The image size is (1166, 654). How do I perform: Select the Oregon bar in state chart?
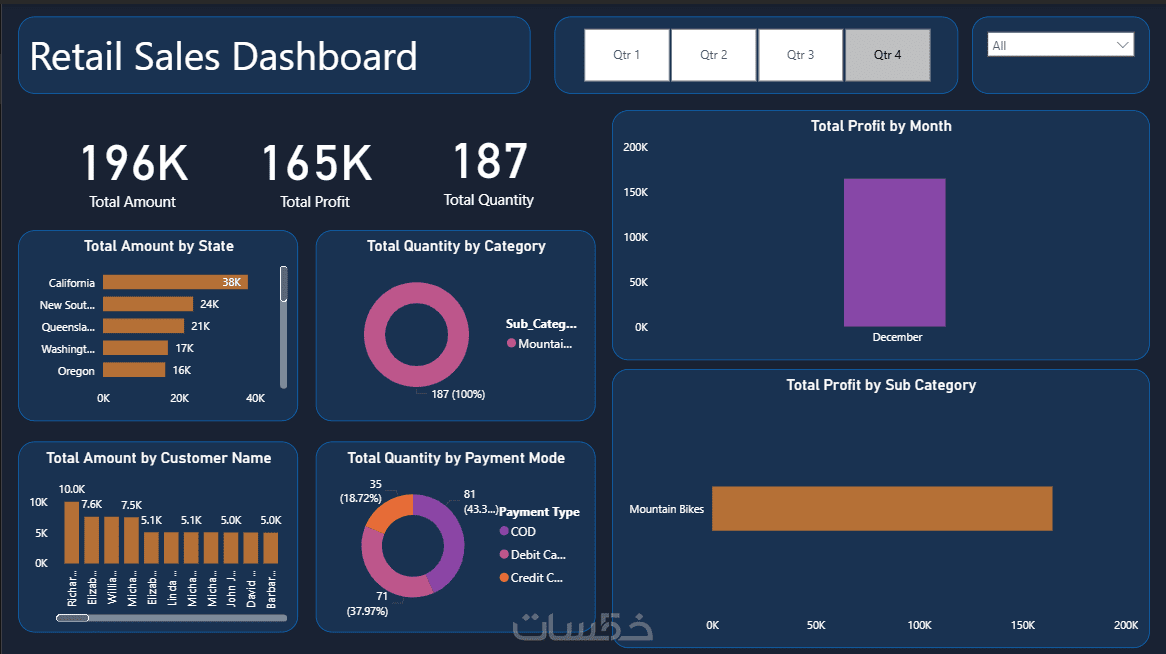(x=134, y=370)
